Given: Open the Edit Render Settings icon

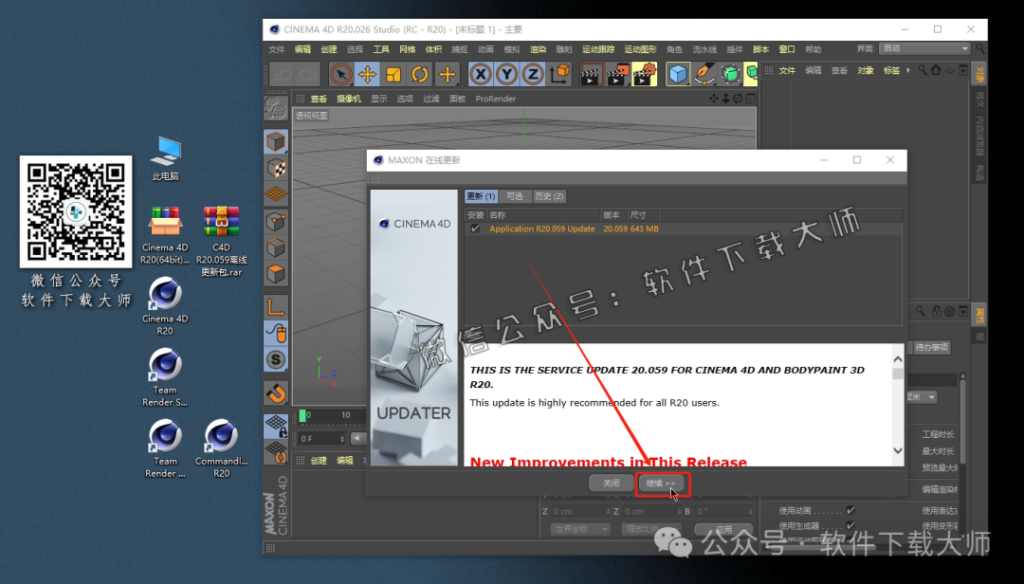Looking at the screenshot, I should 645,74.
